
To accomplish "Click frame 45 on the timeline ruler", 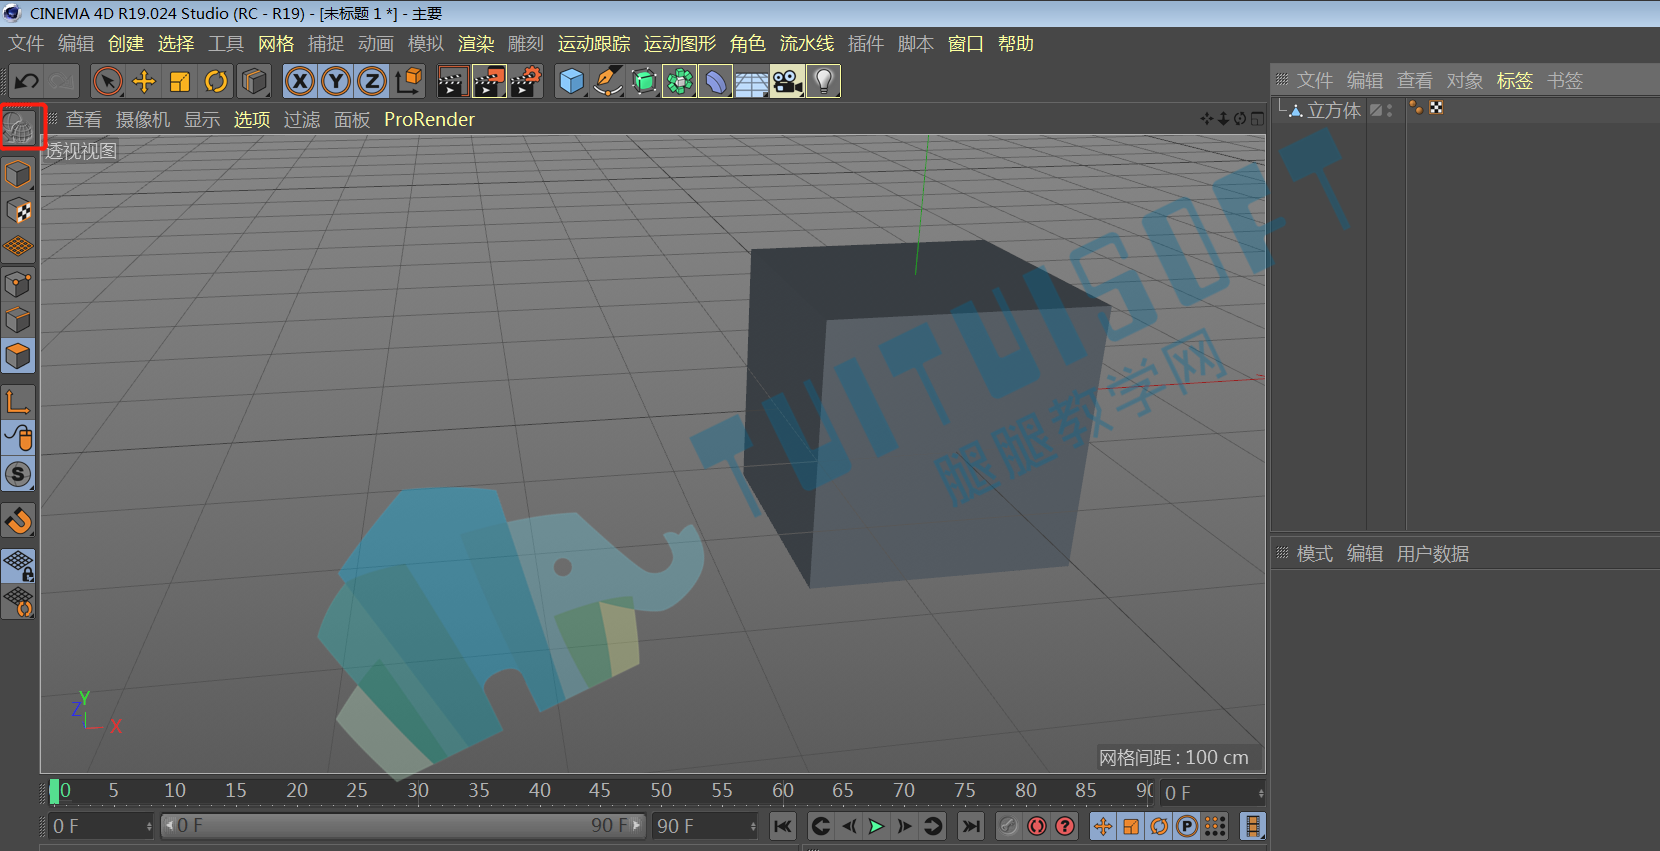I will [600, 790].
